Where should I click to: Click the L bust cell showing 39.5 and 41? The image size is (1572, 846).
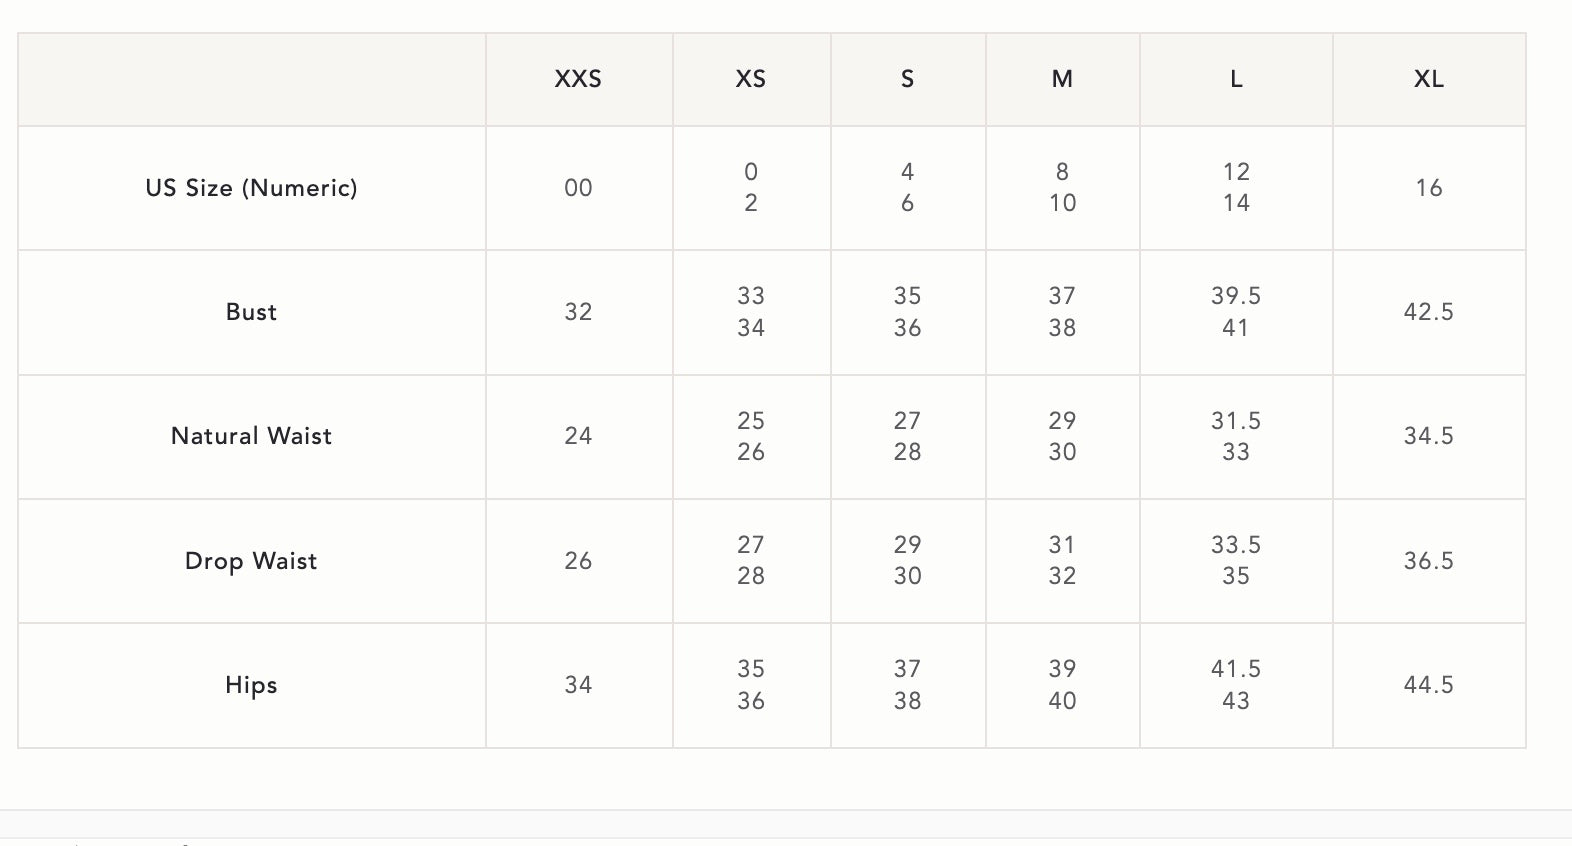pos(1236,312)
